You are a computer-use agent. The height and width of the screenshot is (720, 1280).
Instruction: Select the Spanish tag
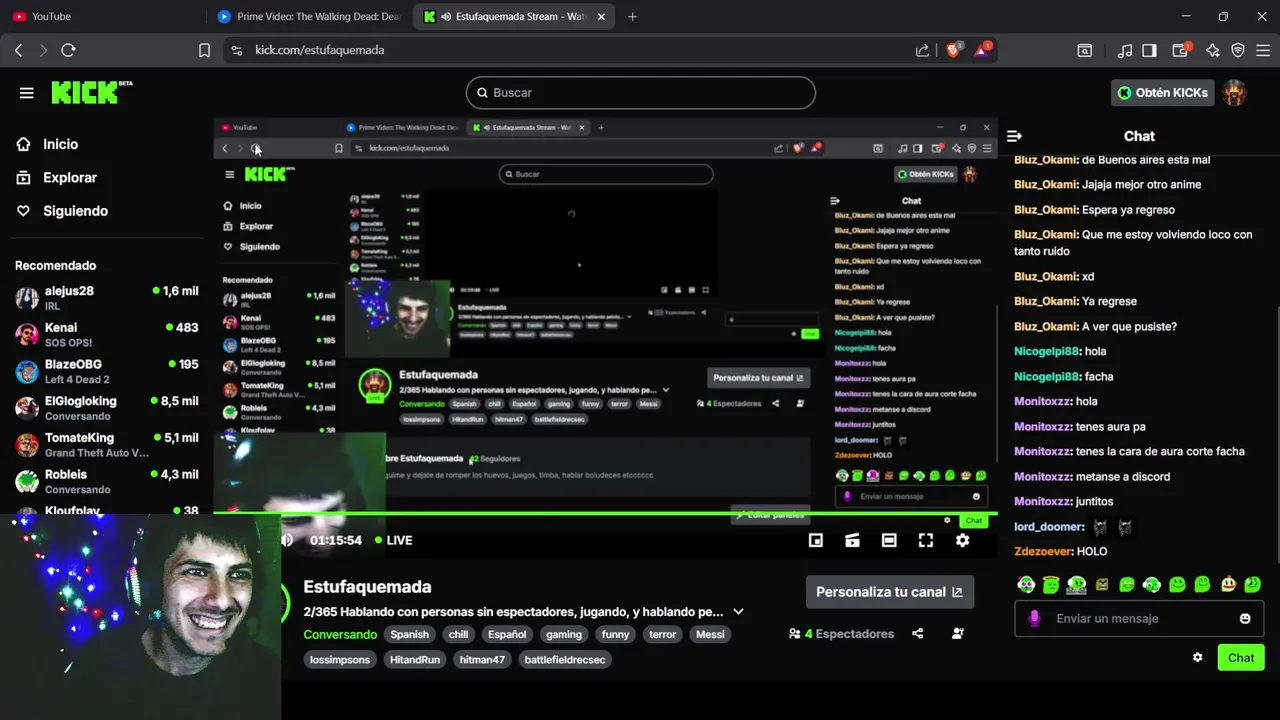click(x=409, y=634)
